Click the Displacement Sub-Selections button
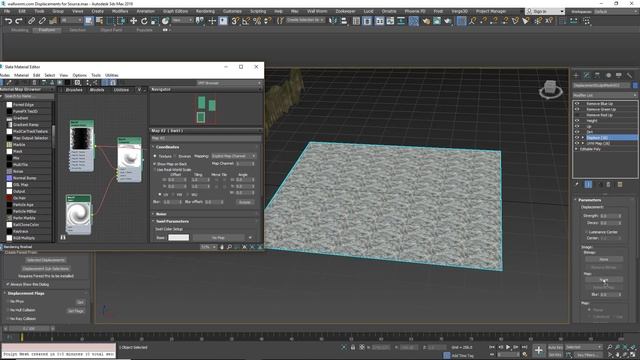The width and height of the screenshot is (640, 360). tap(46, 269)
